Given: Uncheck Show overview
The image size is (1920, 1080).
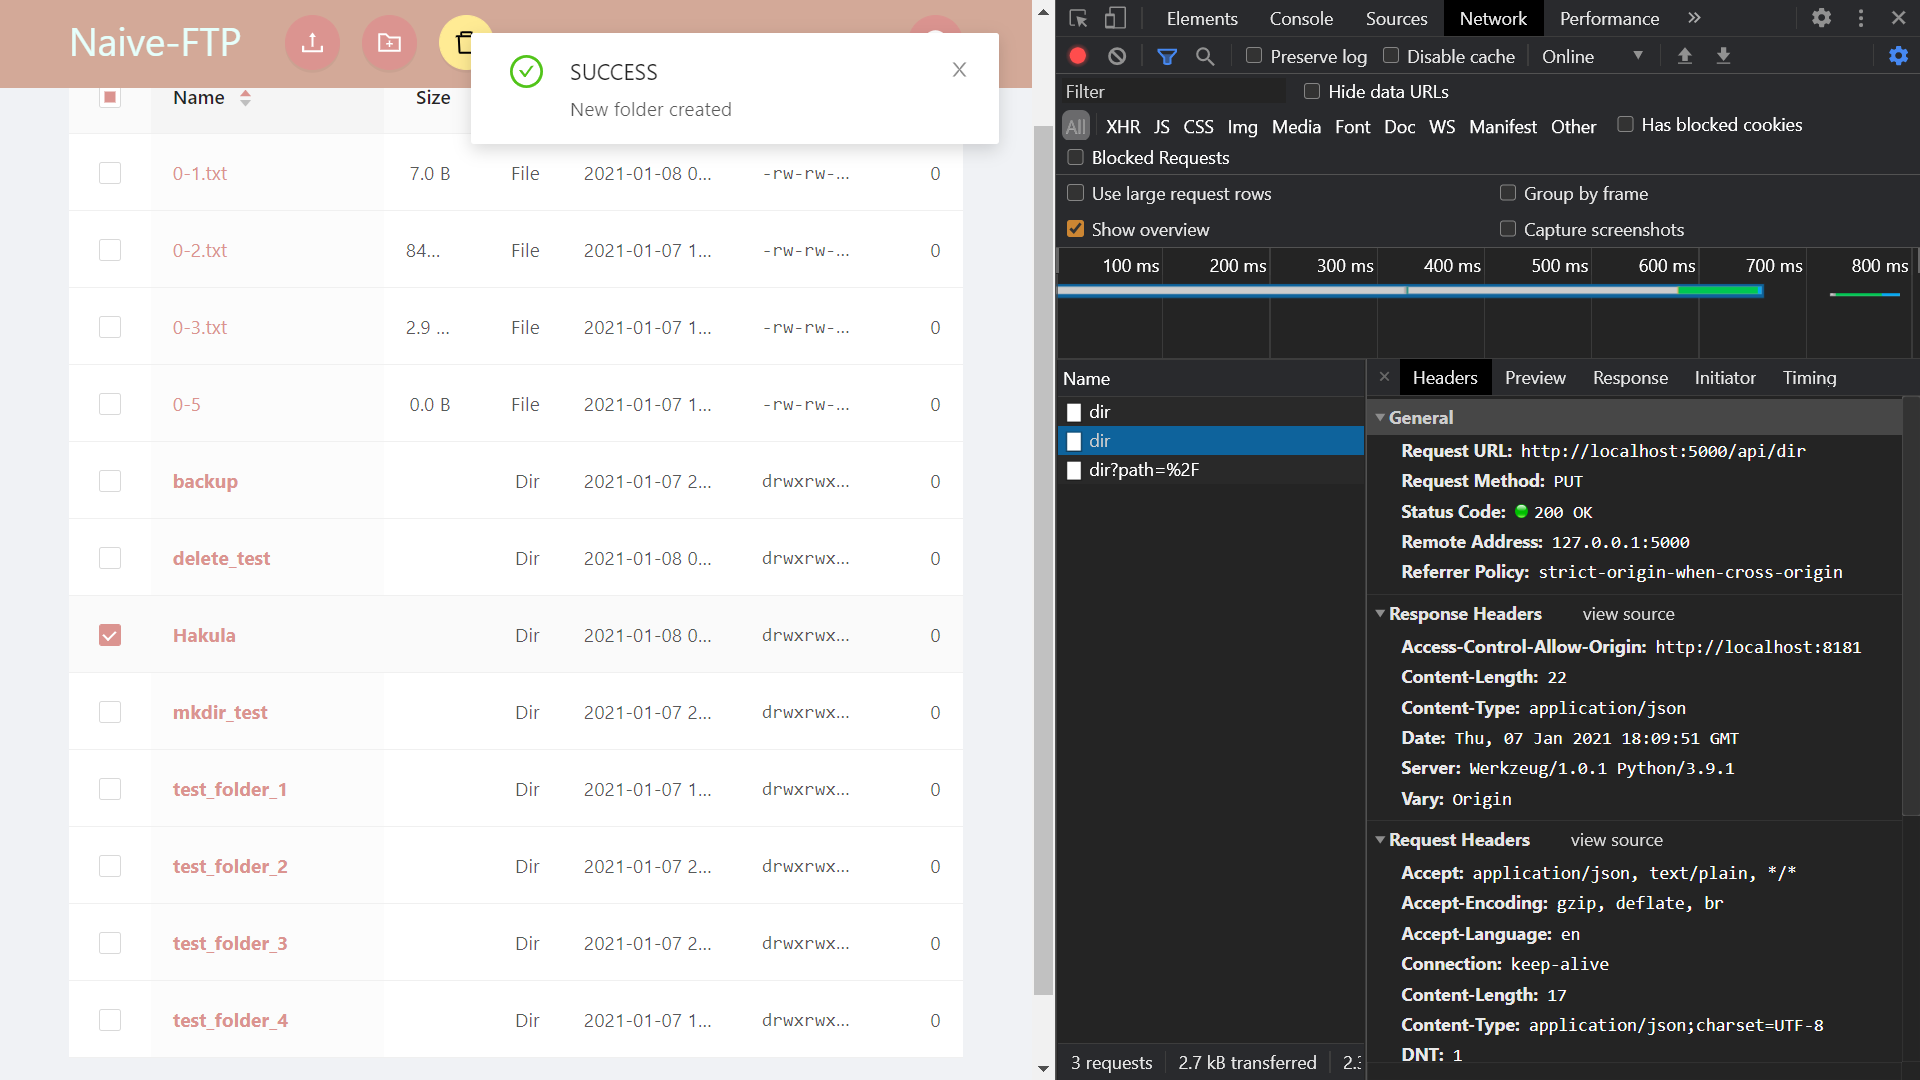Looking at the screenshot, I should pos(1075,229).
